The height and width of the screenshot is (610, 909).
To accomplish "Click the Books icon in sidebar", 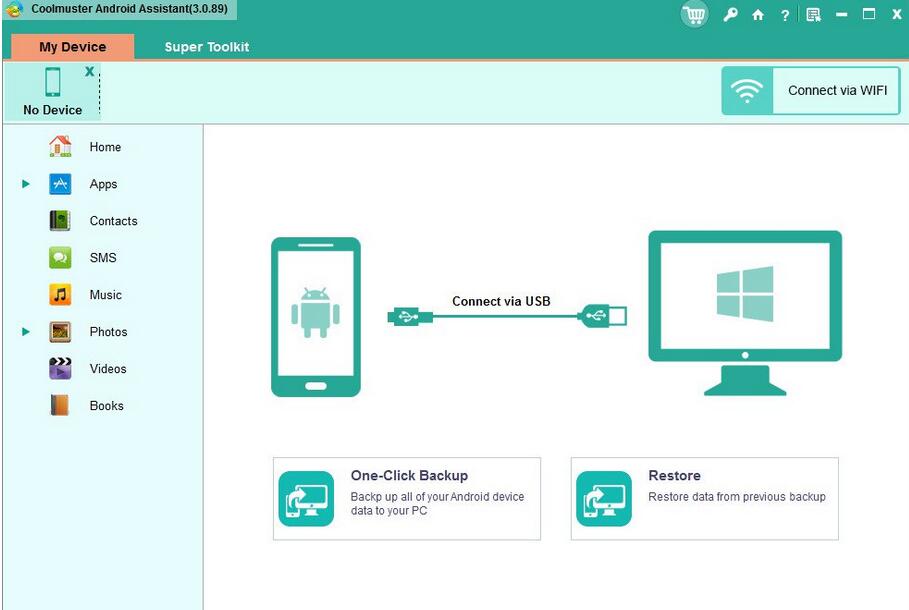I will (60, 405).
